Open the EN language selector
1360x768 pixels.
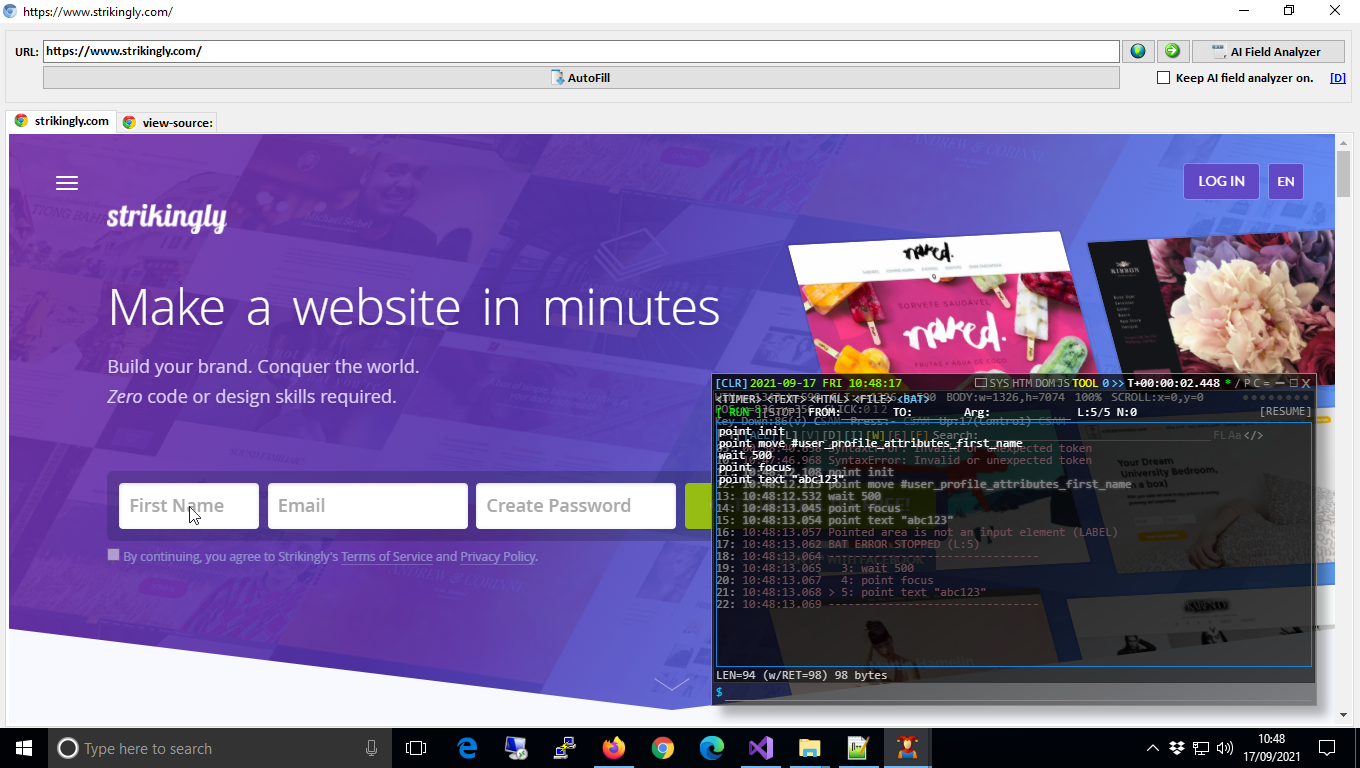click(x=1285, y=181)
